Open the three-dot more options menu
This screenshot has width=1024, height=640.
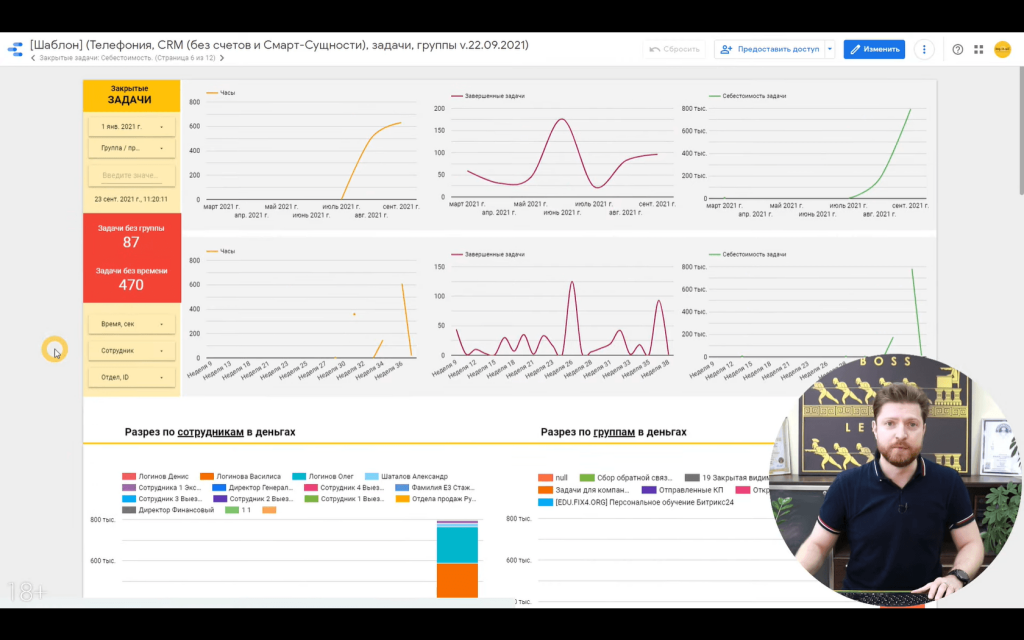(x=925, y=49)
